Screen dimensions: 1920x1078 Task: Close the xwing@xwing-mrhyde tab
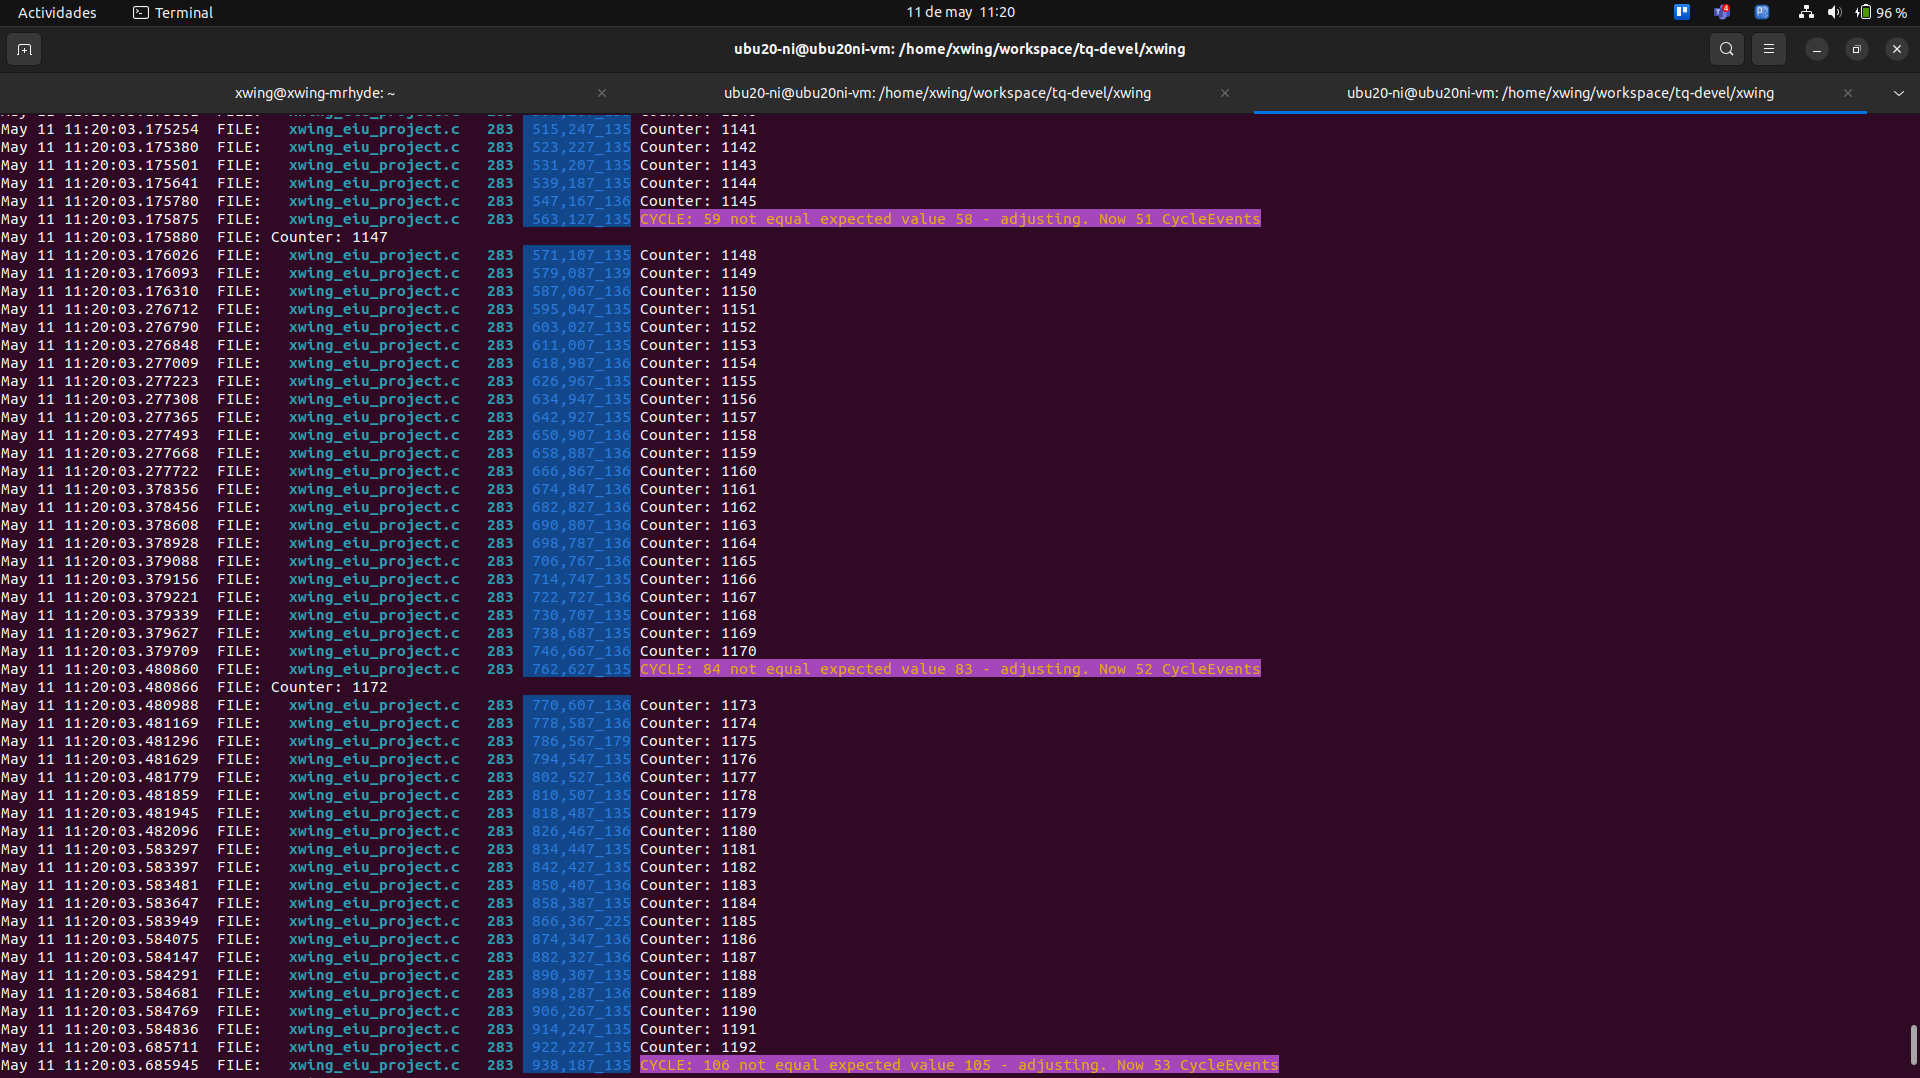click(602, 93)
